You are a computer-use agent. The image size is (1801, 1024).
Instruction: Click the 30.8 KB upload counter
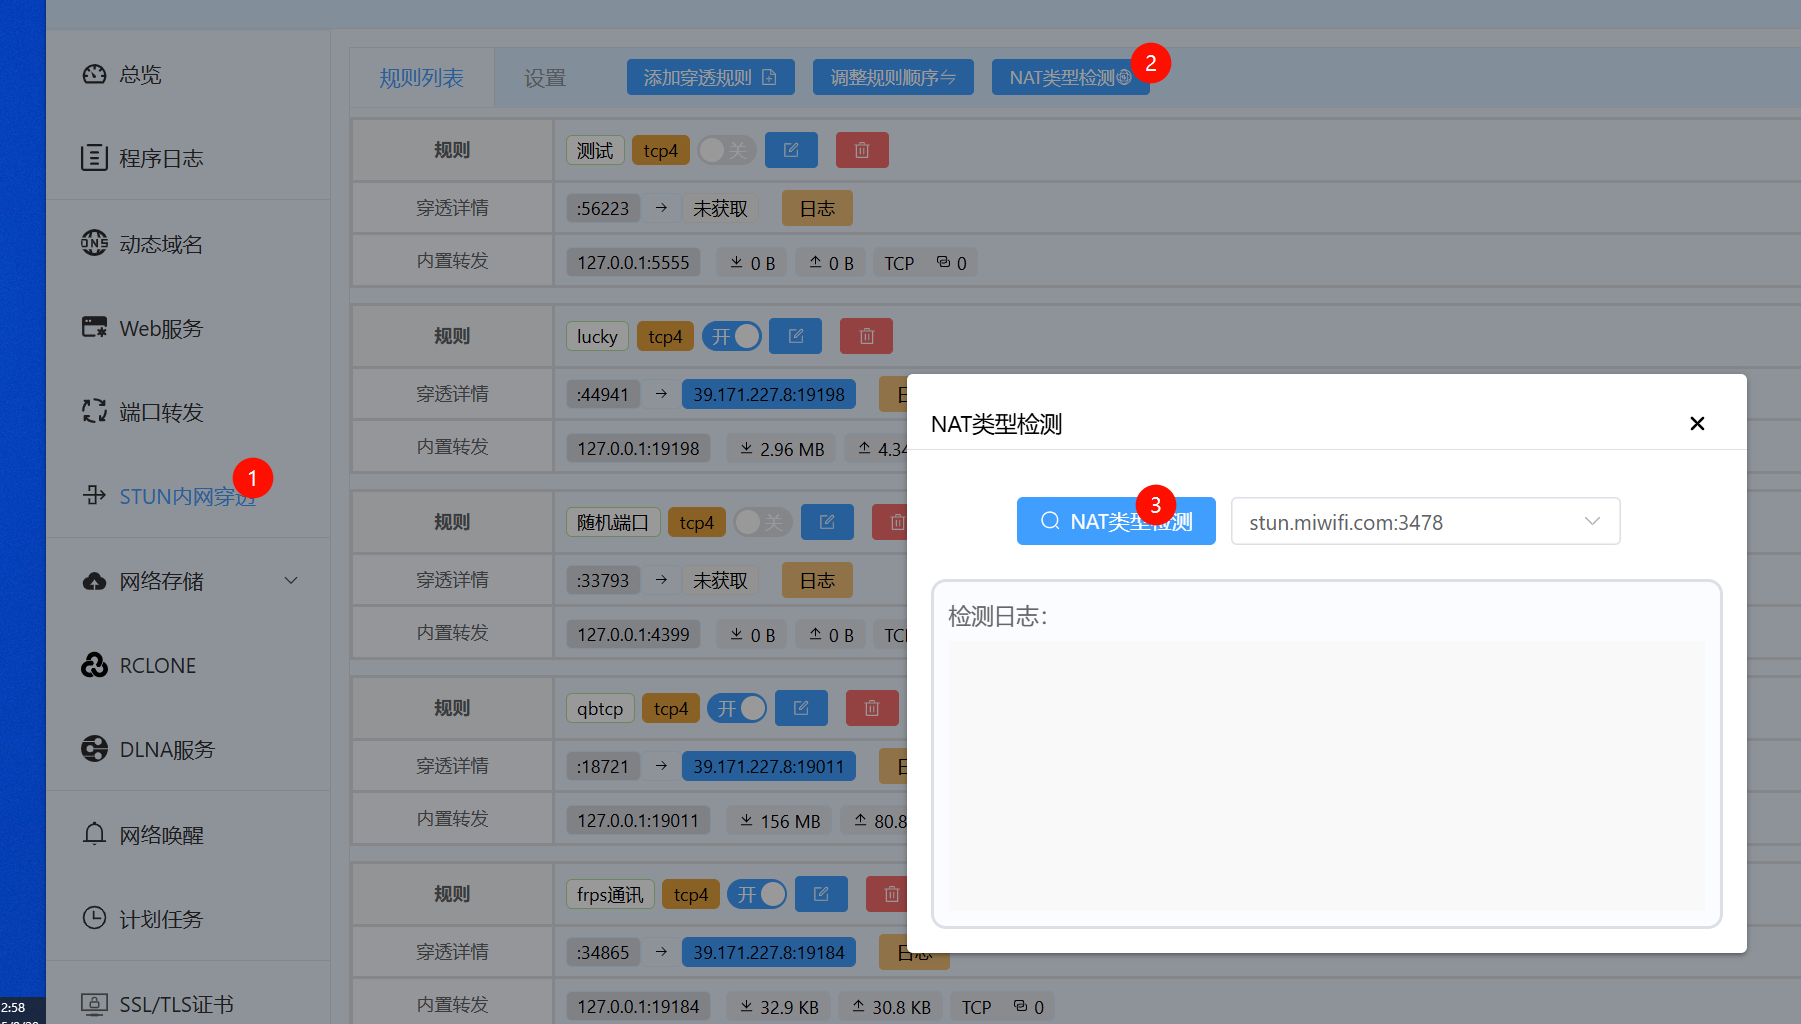pos(890,1006)
